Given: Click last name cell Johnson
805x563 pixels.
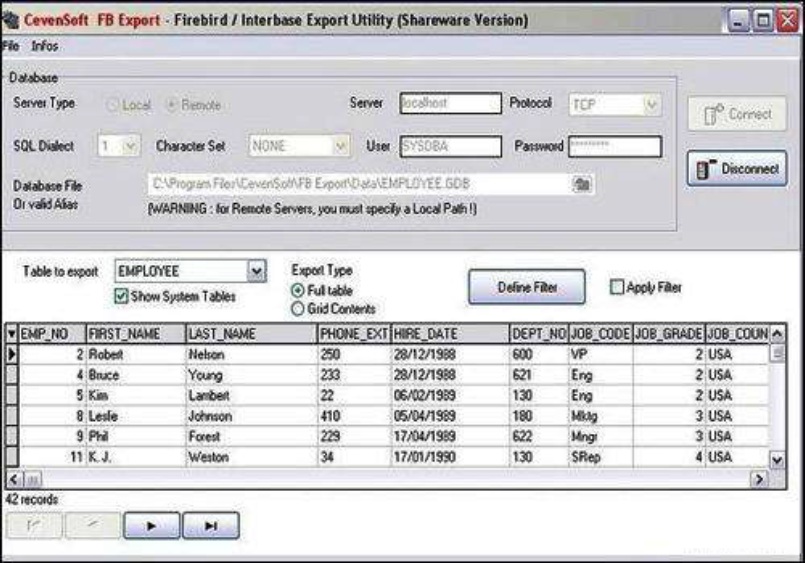Looking at the screenshot, I should pos(252,416).
